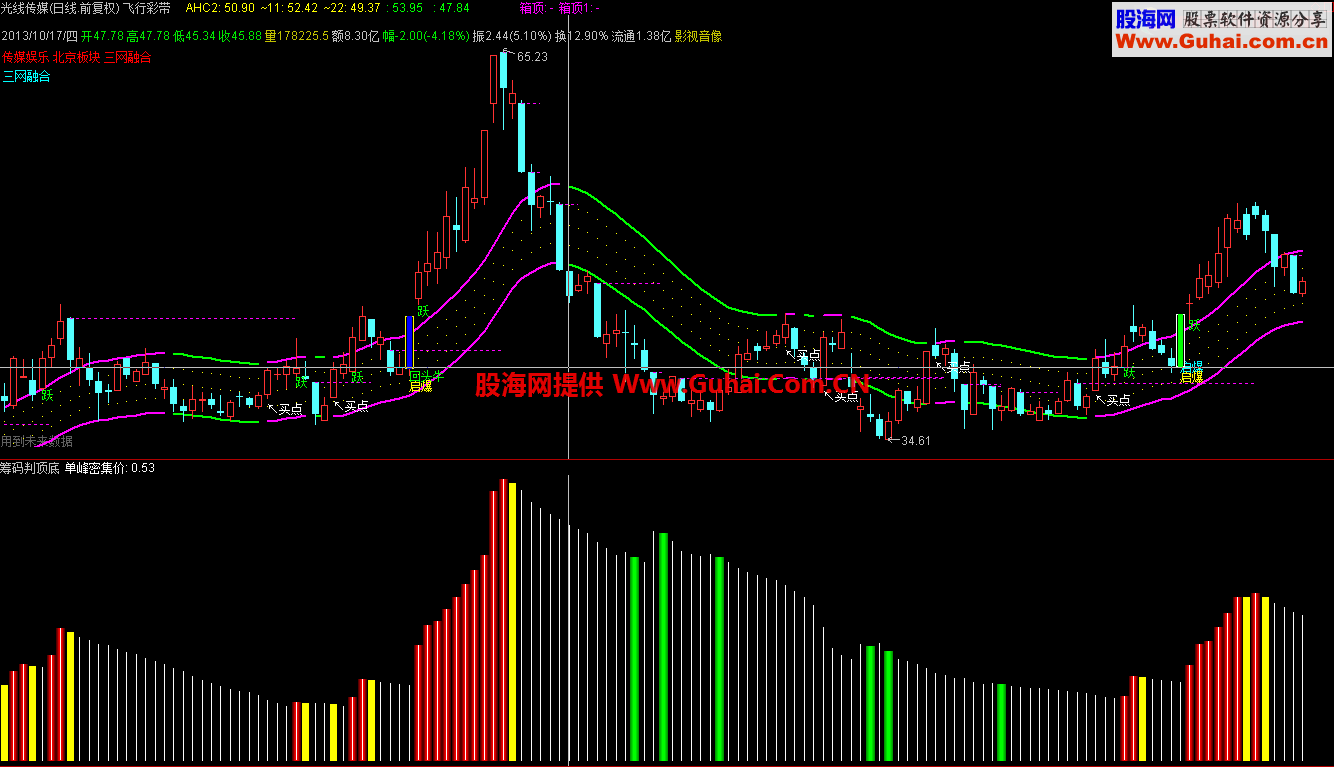Click the cyan 三网融合 label
Screen dimensions: 1334x767
26,76
